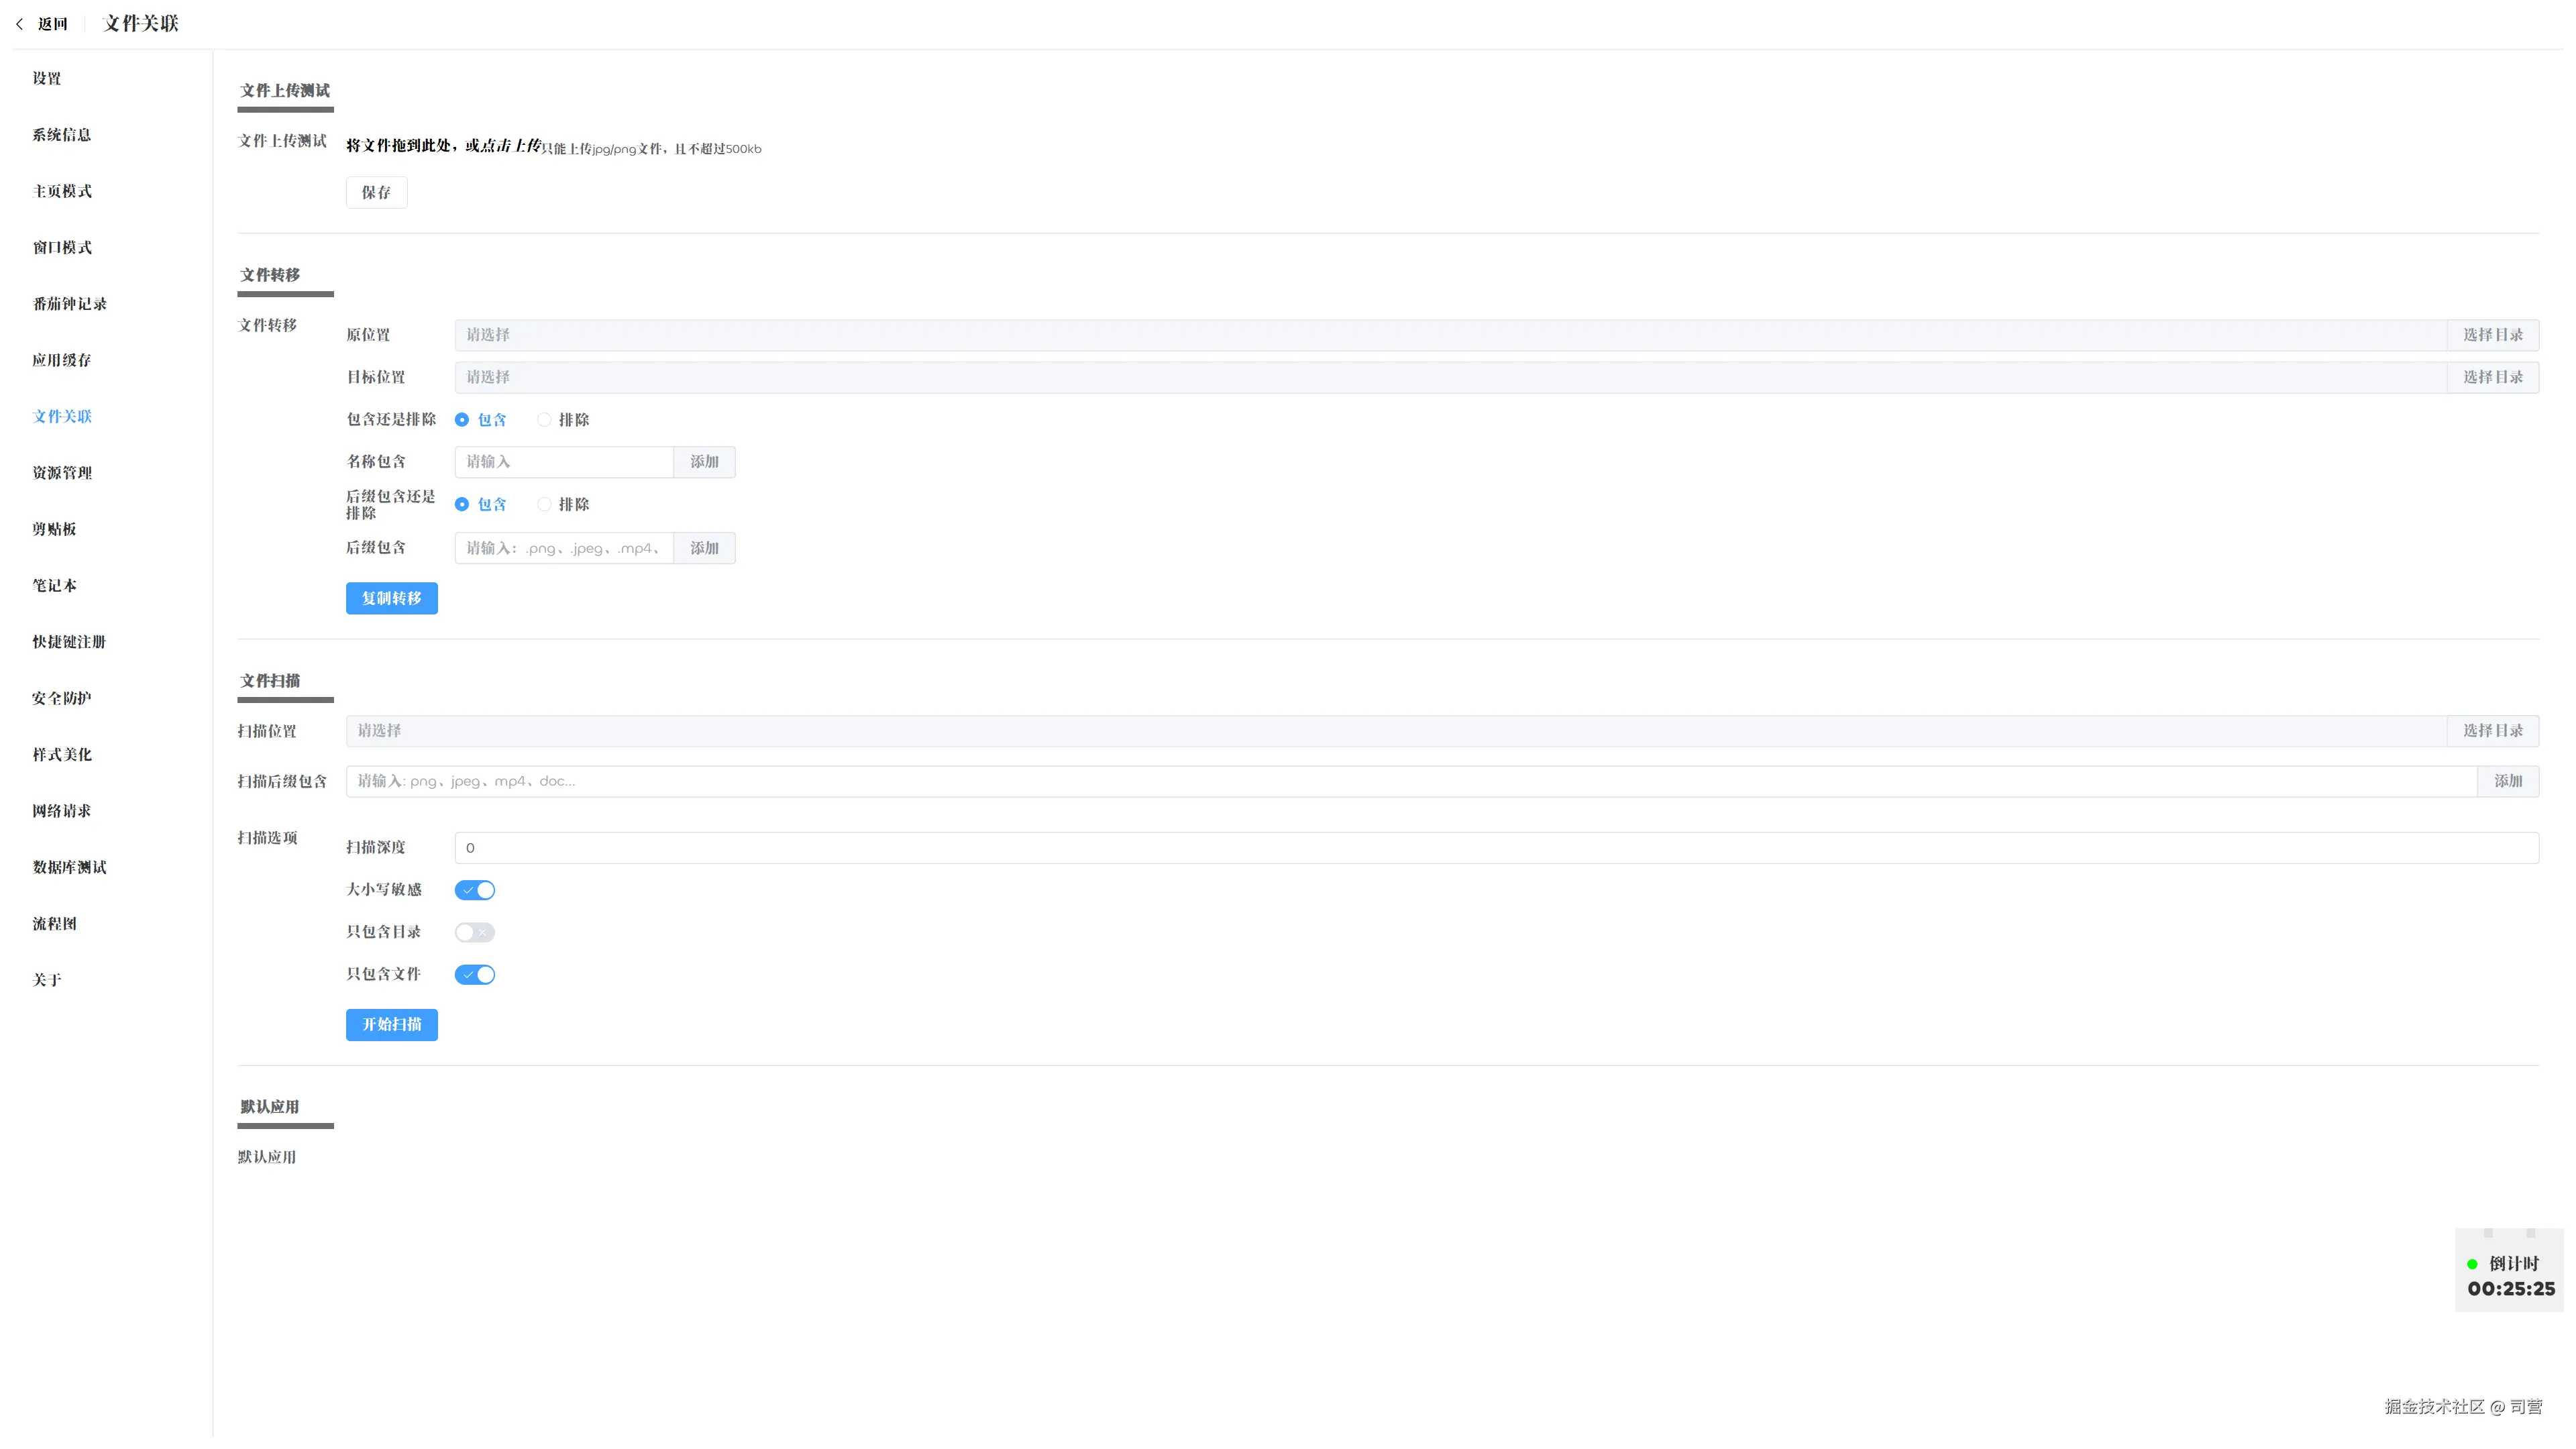The width and height of the screenshot is (2576, 1449).
Task: Toggle the case sensitive switch
Action: click(x=475, y=890)
